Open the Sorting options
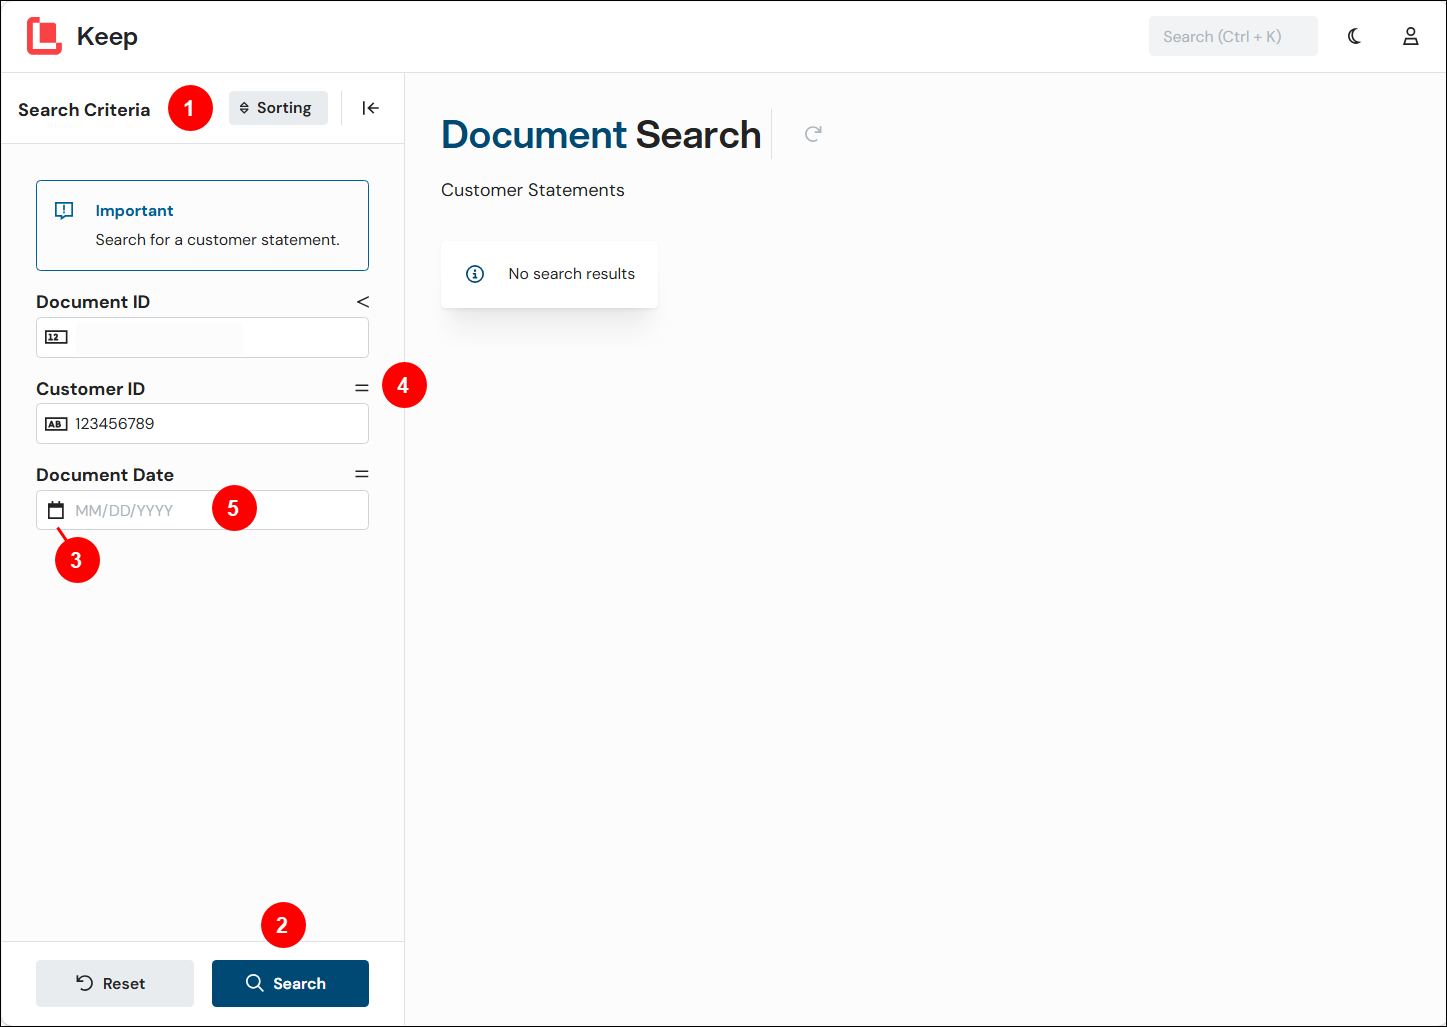 click(x=278, y=108)
